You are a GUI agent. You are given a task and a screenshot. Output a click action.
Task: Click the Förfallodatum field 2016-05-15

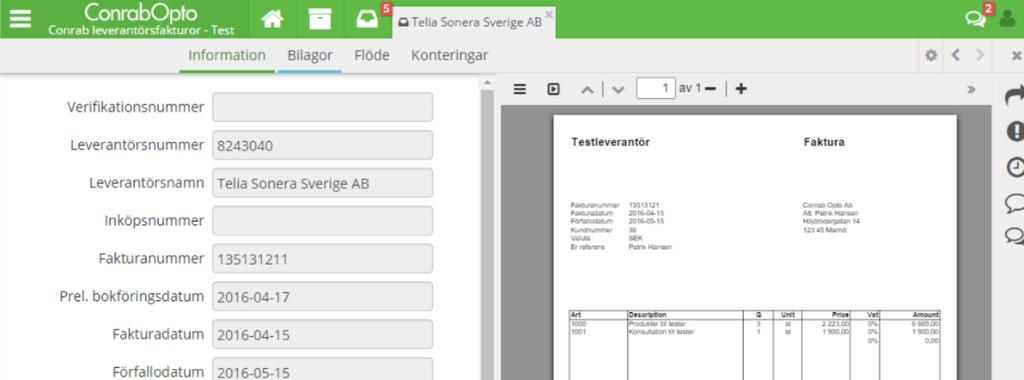323,369
